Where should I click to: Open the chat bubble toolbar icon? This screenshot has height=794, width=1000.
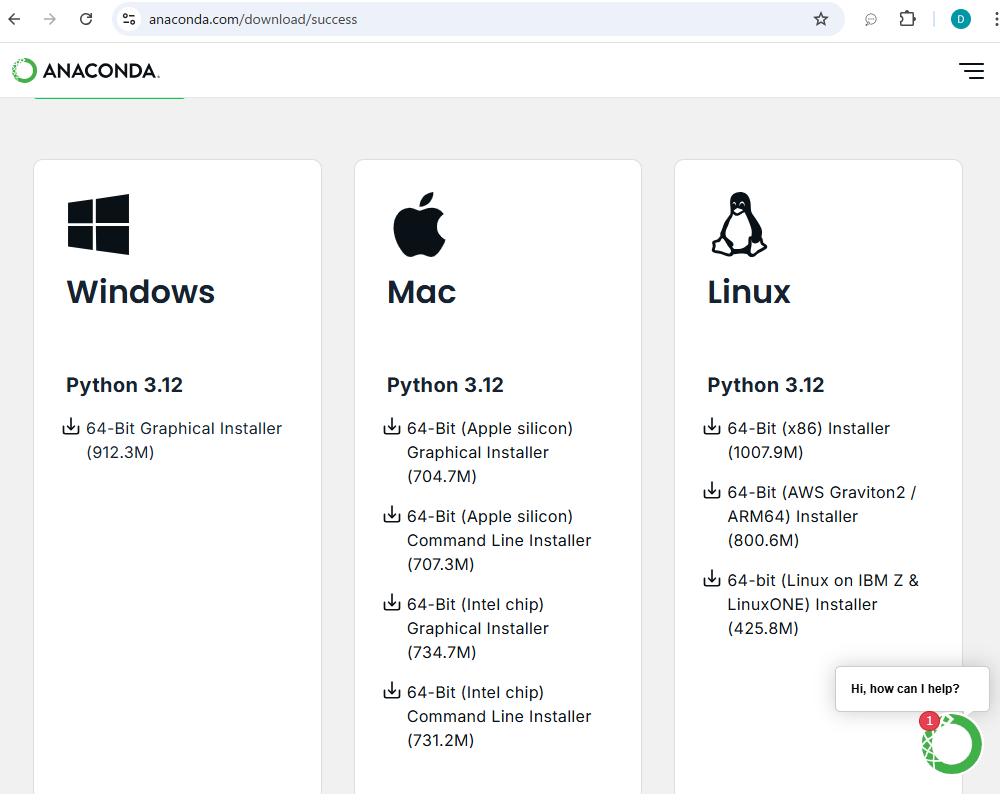pos(871,20)
